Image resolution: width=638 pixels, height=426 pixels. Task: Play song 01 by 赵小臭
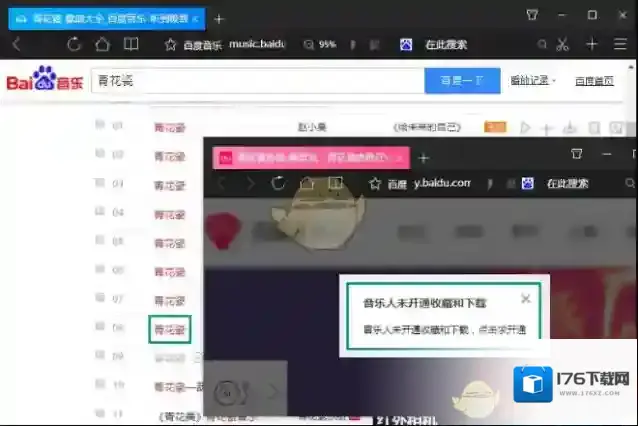[525, 128]
